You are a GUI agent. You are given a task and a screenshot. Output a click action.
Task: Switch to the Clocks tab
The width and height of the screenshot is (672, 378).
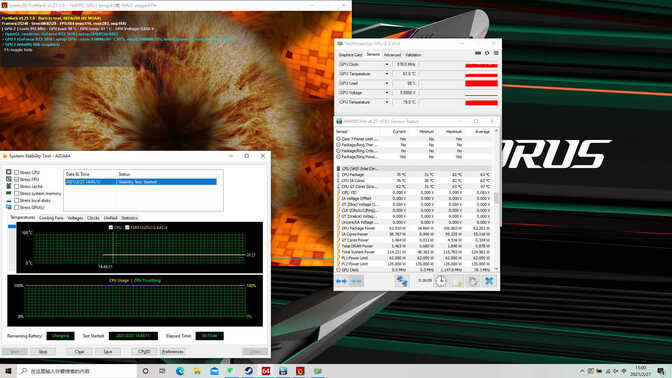pos(93,218)
